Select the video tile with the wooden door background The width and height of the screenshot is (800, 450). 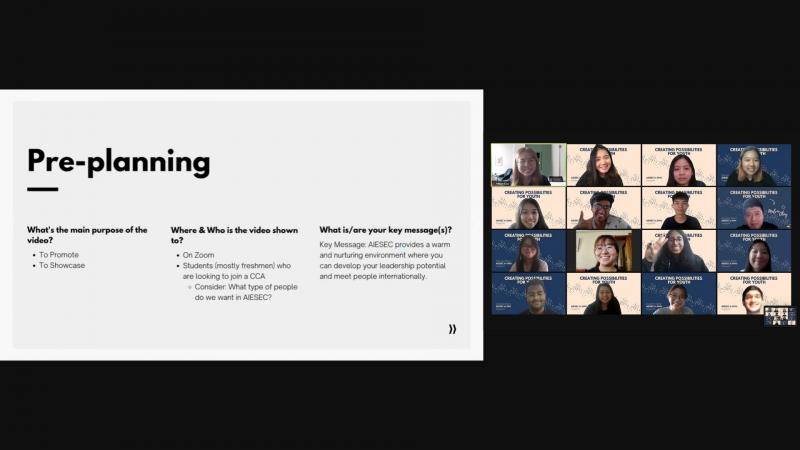coord(603,251)
